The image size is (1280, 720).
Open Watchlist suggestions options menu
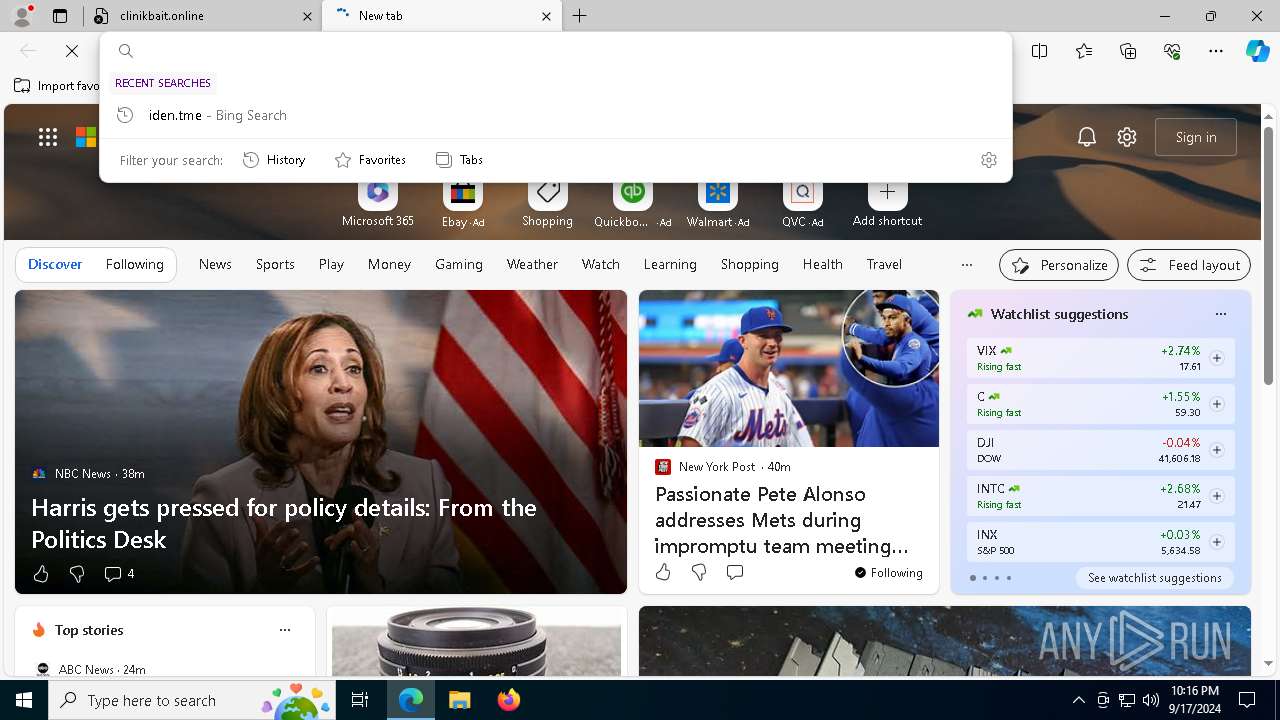(1220, 314)
